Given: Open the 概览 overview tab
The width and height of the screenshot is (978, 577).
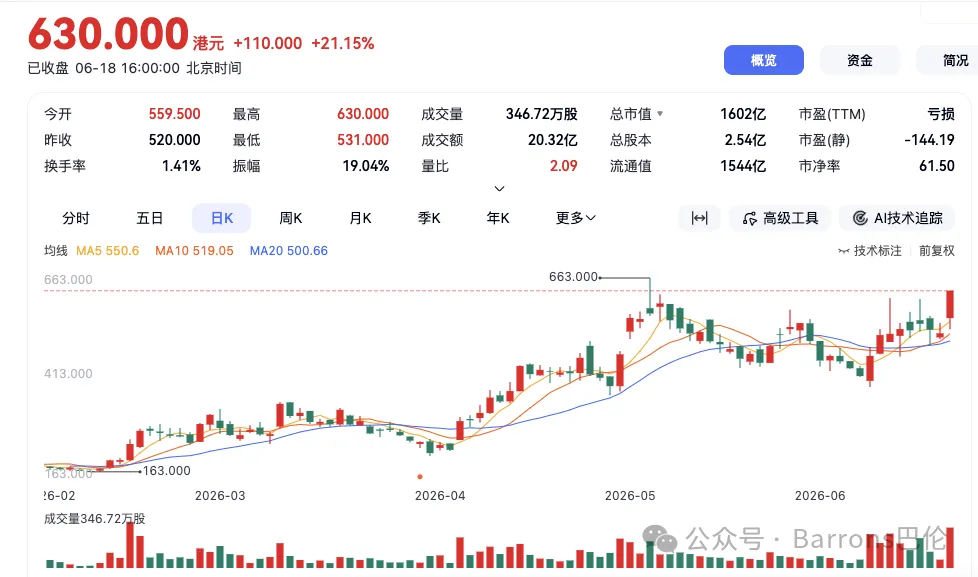Looking at the screenshot, I should click(x=763, y=60).
